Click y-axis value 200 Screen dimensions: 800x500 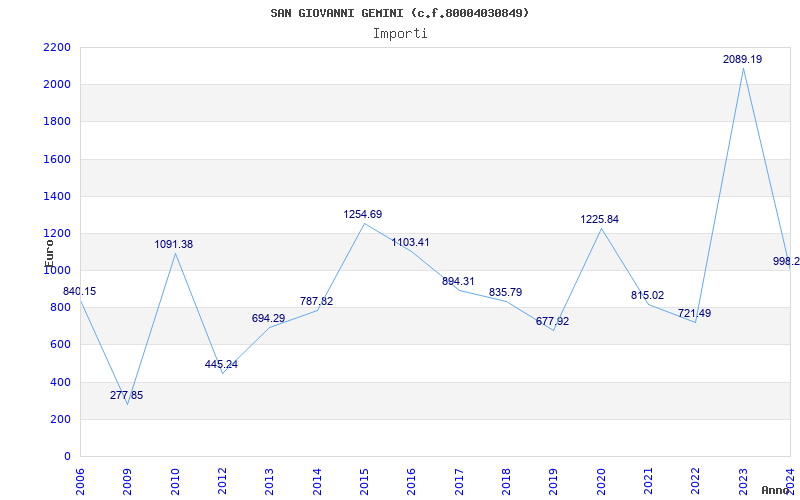[60, 419]
